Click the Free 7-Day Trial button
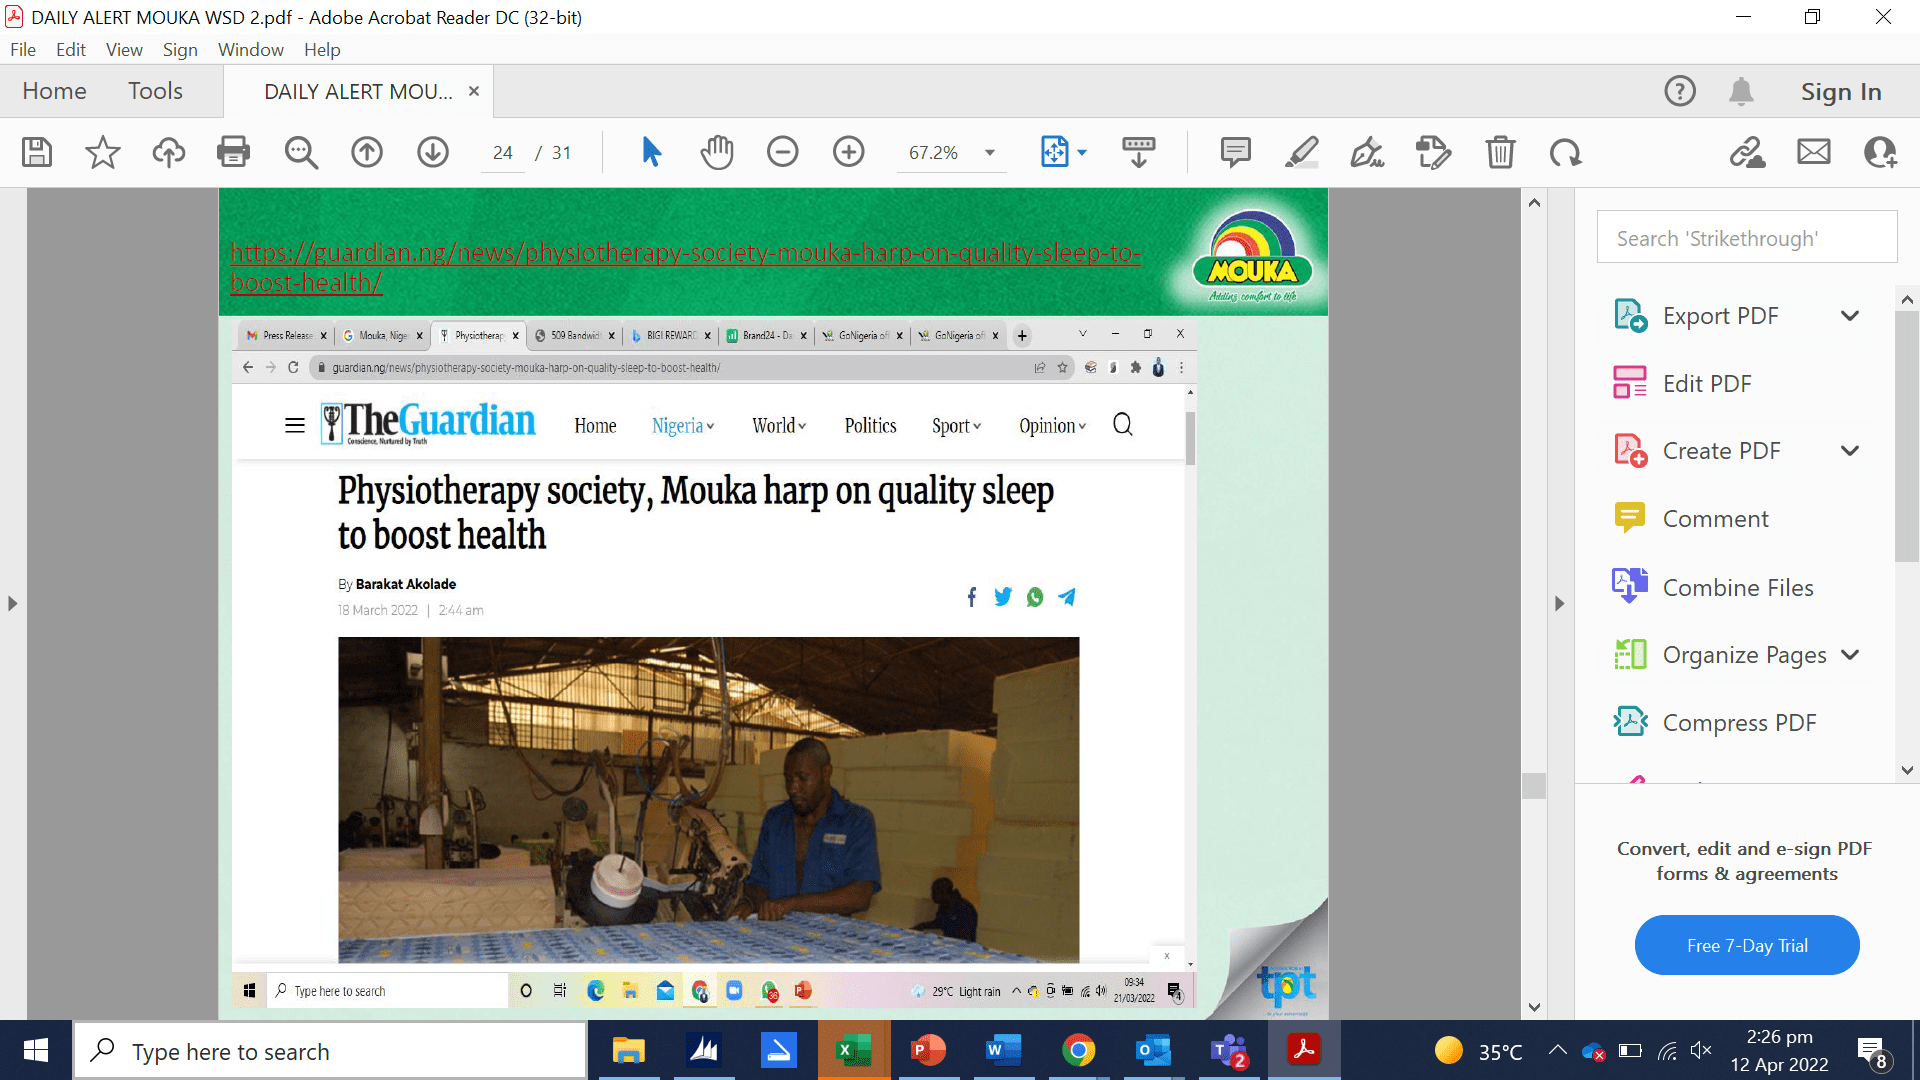The height and width of the screenshot is (1080, 1920). click(x=1746, y=945)
